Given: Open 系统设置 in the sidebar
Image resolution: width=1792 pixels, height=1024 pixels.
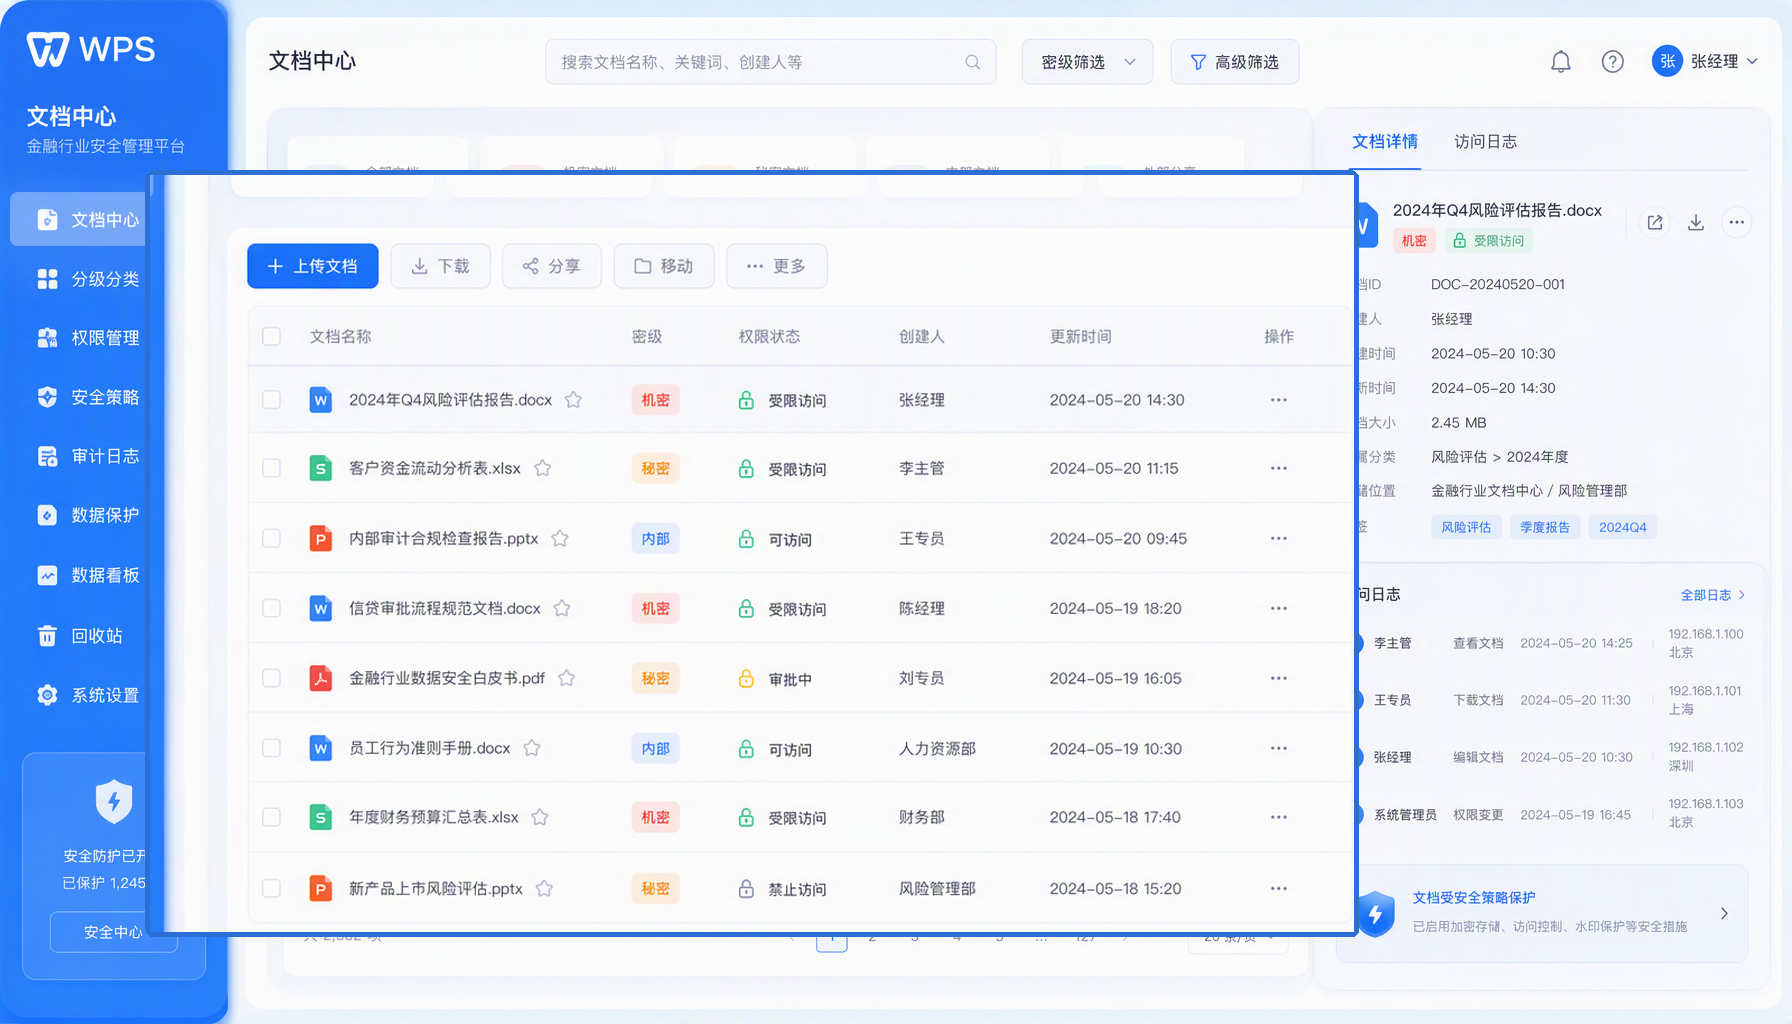Looking at the screenshot, I should [88, 695].
